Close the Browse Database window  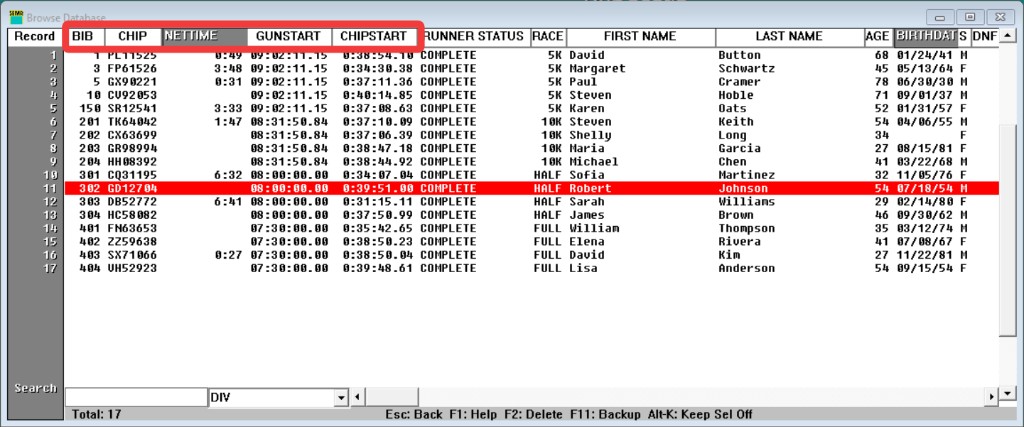1000,18
